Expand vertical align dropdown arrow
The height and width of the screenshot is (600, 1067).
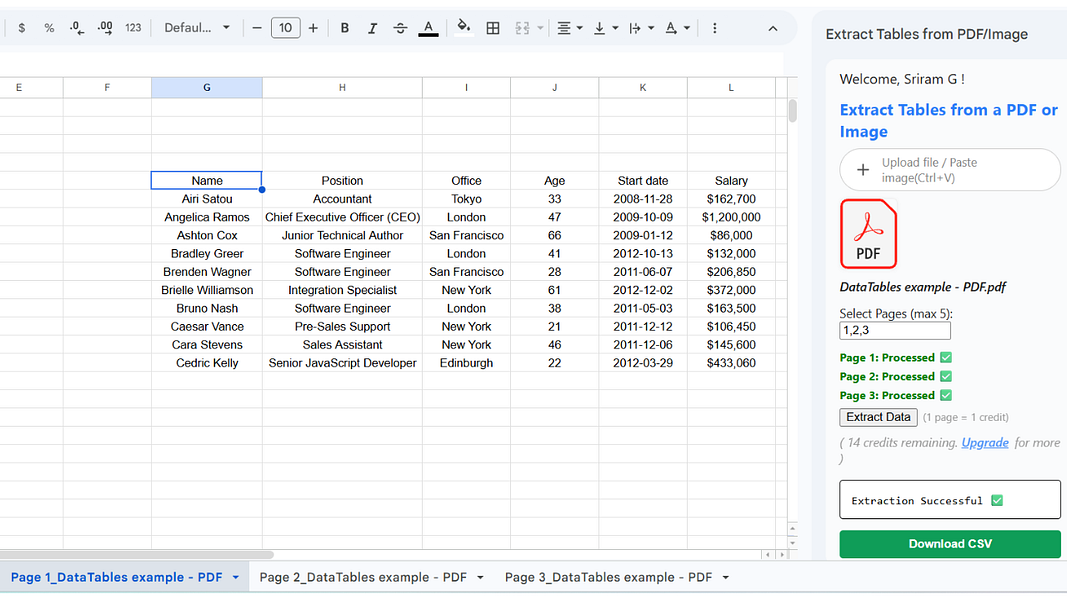pos(615,28)
